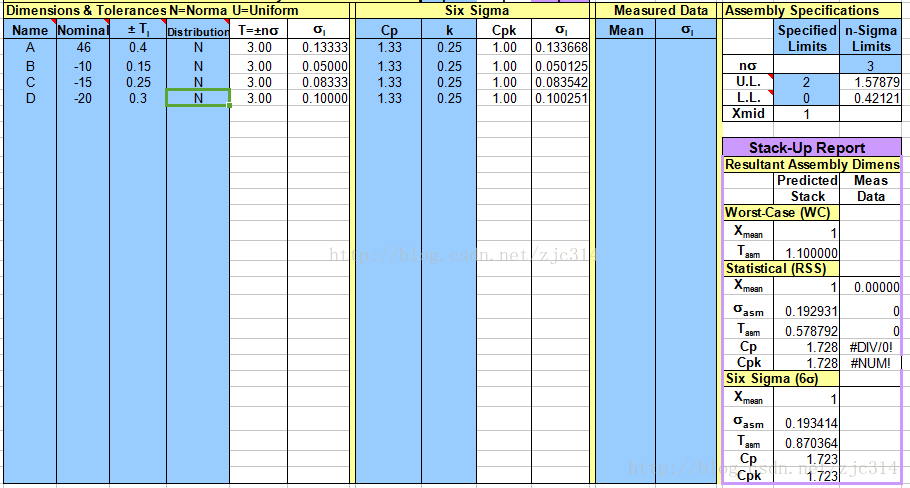Click the highlighted Distribution cell in row D
The height and width of the screenshot is (488, 910).
(x=198, y=98)
